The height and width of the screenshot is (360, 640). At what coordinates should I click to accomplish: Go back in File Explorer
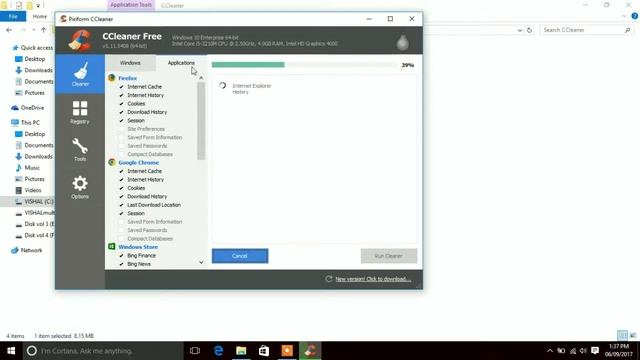pos(9,30)
